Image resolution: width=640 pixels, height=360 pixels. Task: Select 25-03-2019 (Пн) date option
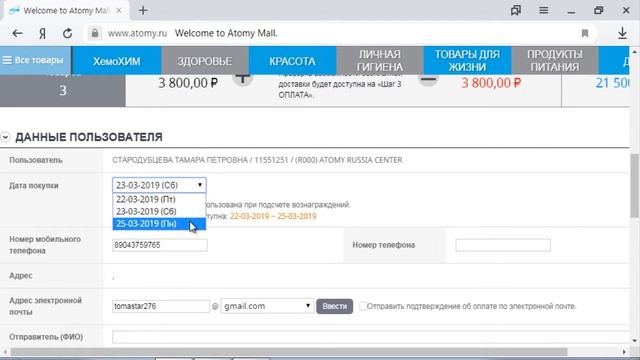(x=159, y=224)
